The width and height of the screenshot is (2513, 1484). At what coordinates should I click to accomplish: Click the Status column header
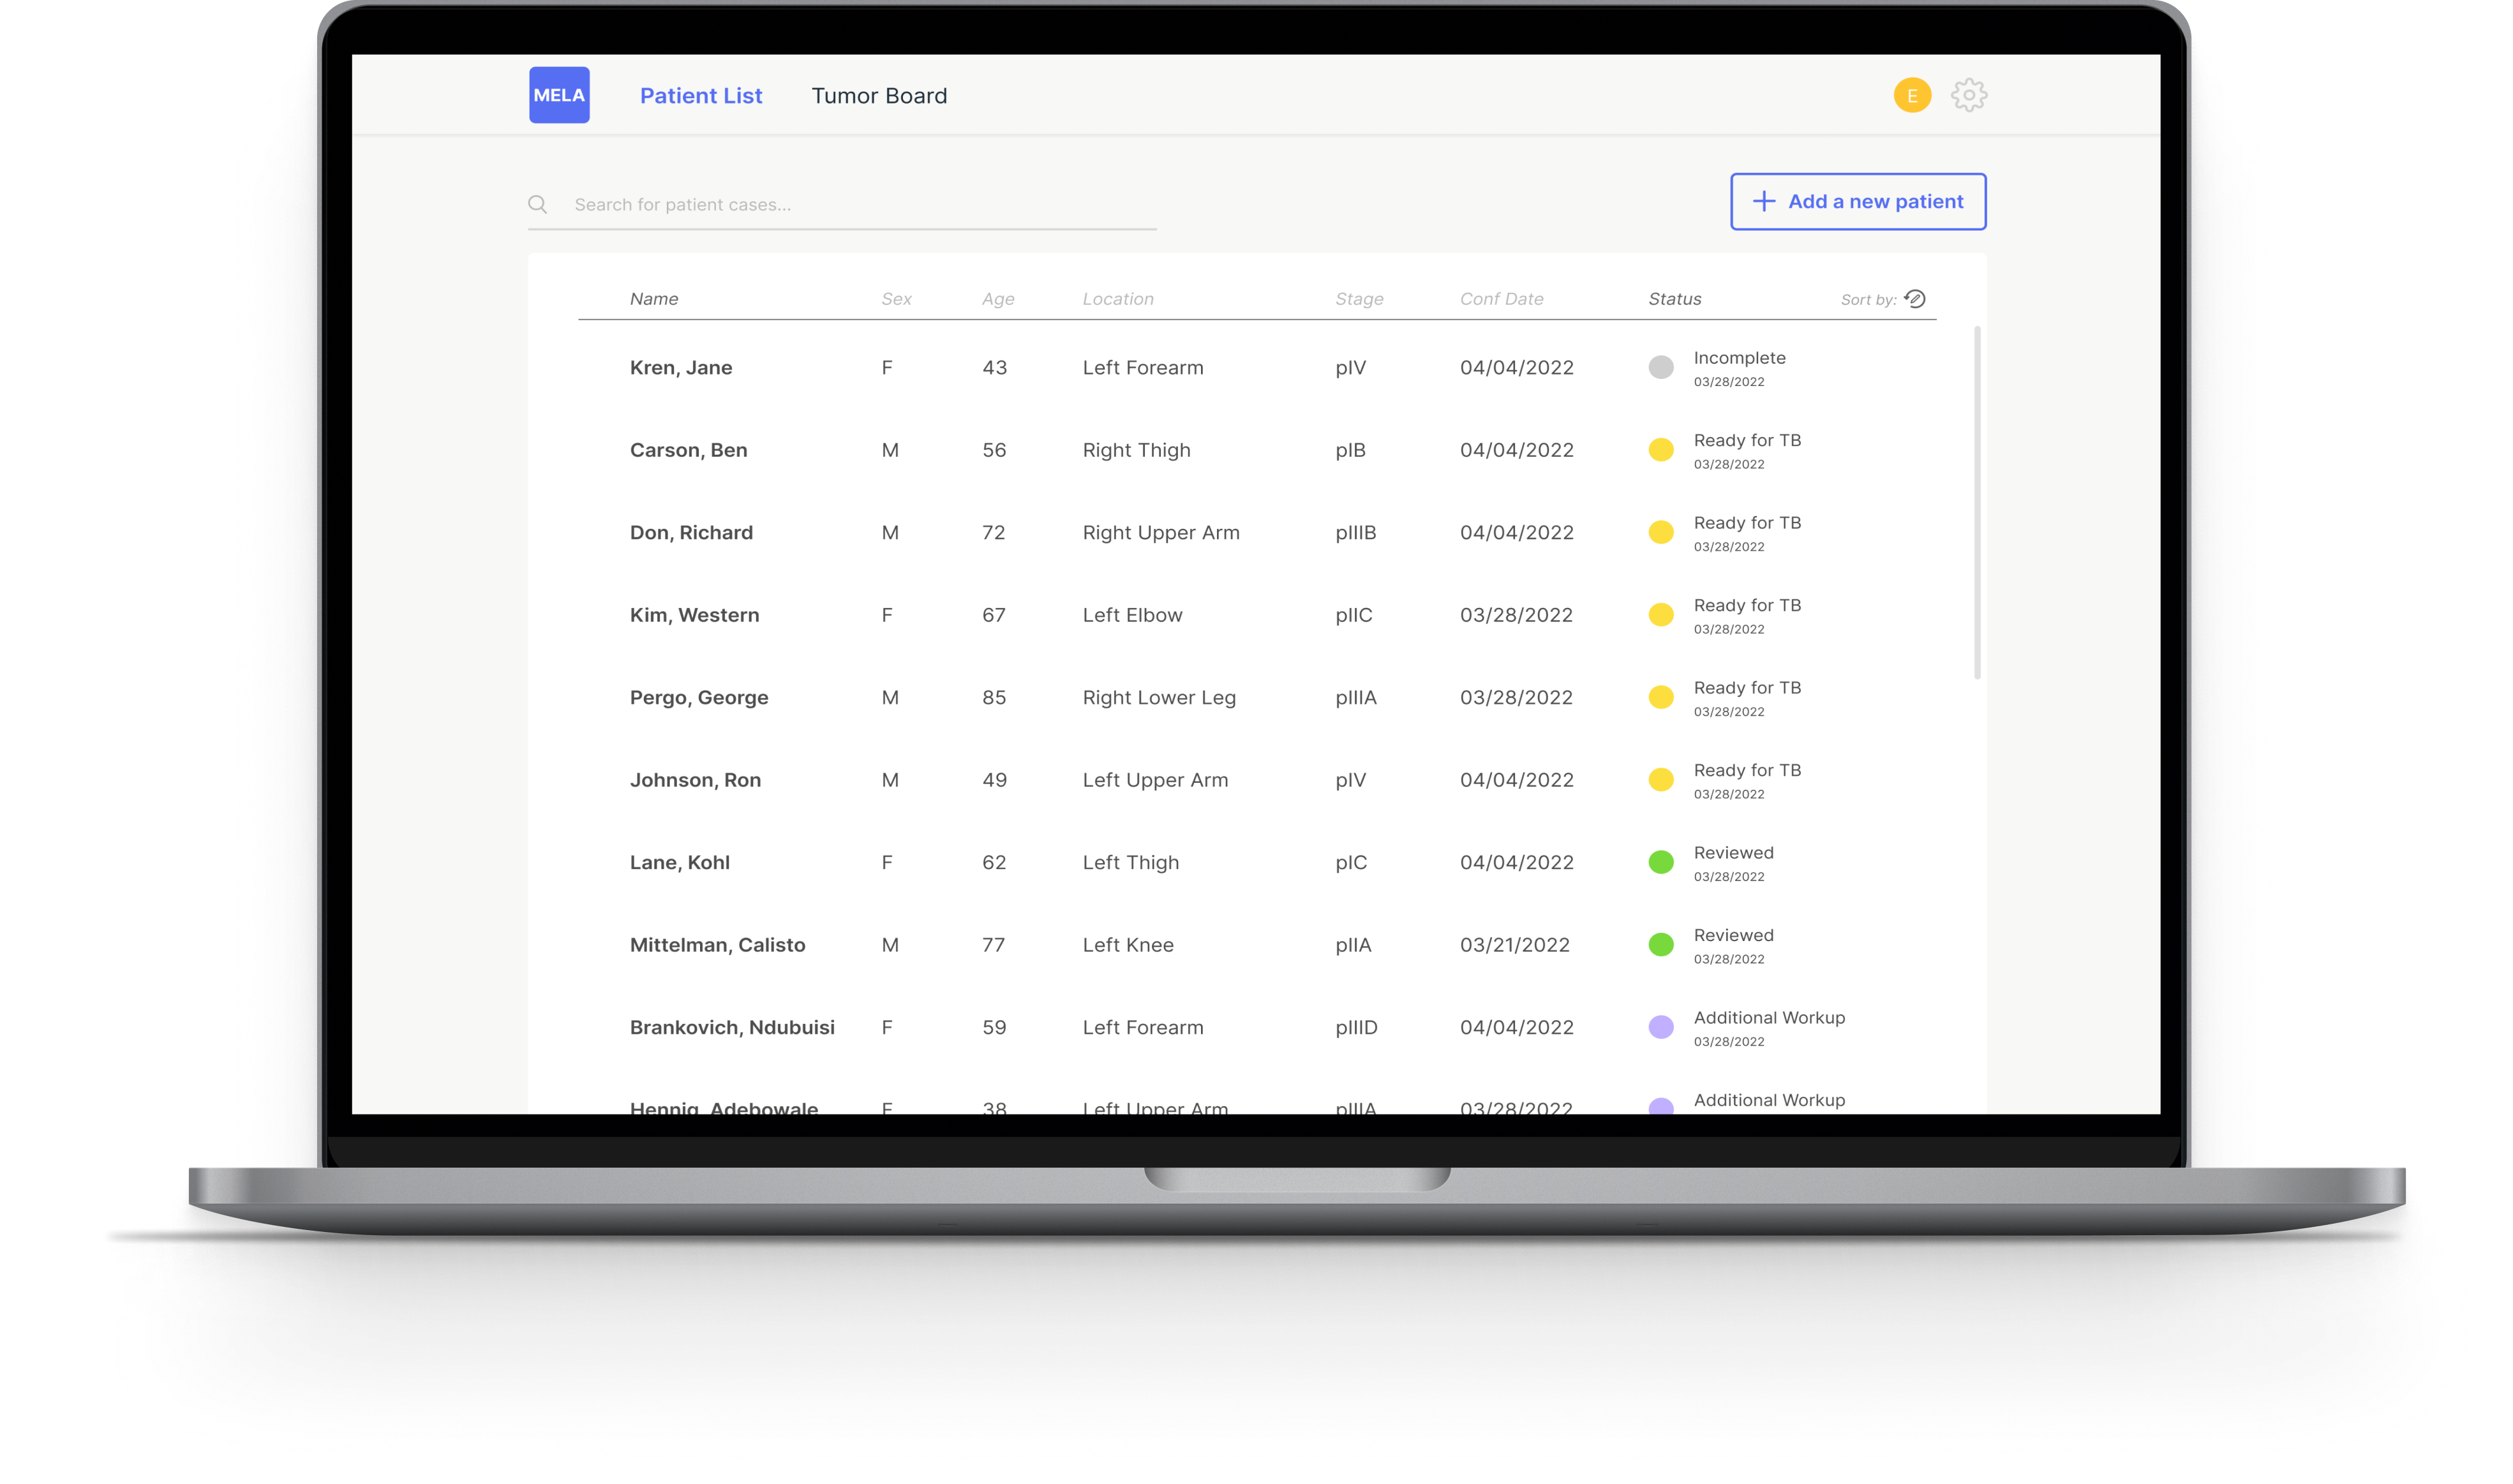point(1674,299)
